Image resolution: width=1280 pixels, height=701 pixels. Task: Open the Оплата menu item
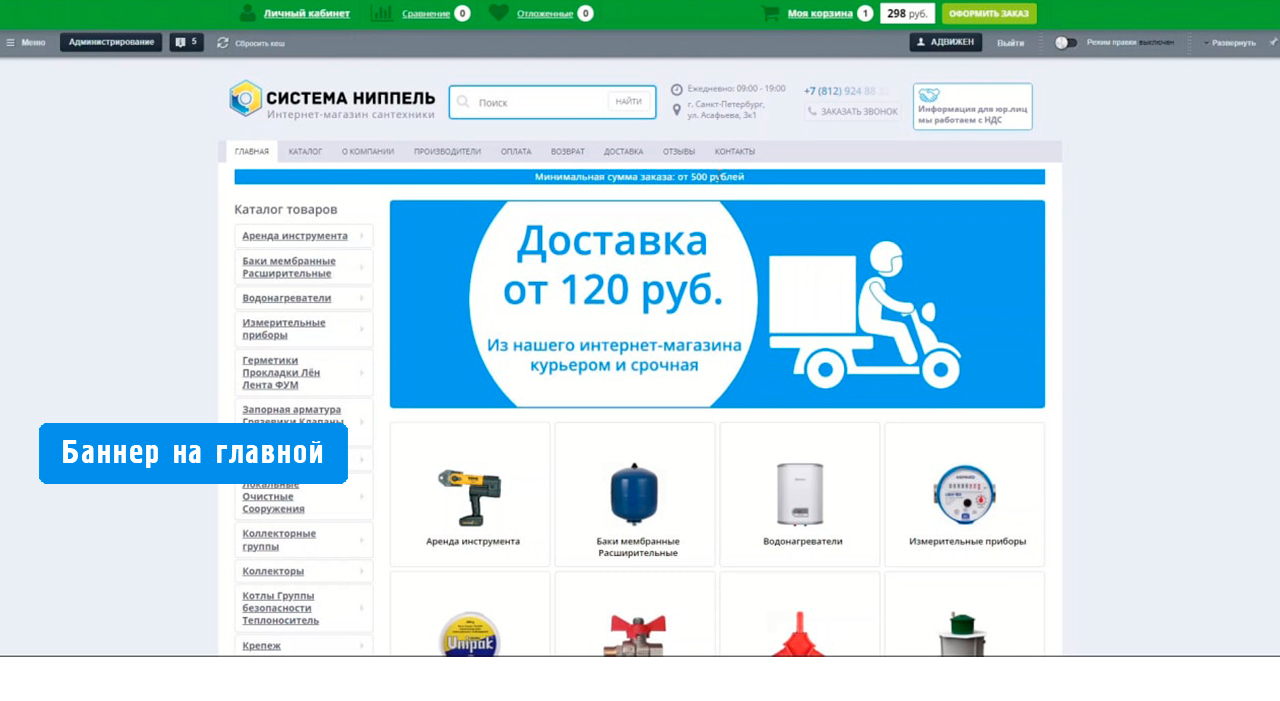coord(516,152)
